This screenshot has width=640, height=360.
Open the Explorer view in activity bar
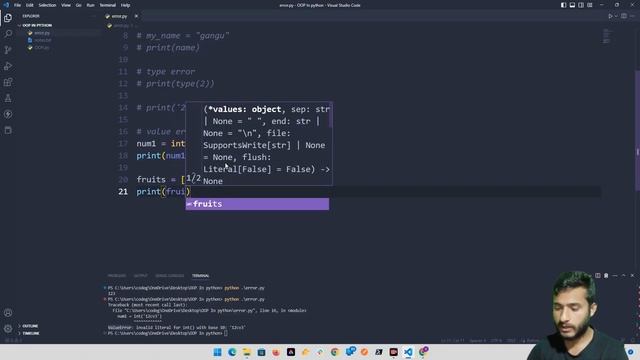tap(8, 18)
